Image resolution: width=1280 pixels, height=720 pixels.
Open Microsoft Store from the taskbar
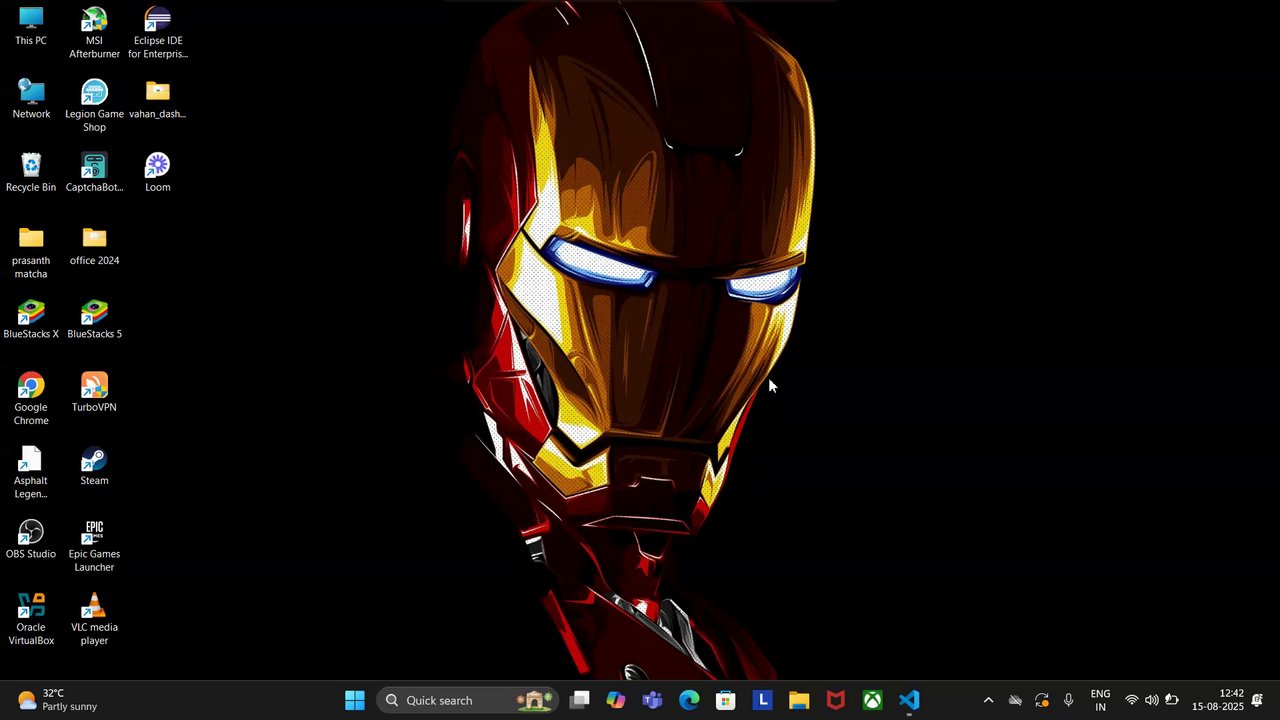726,700
